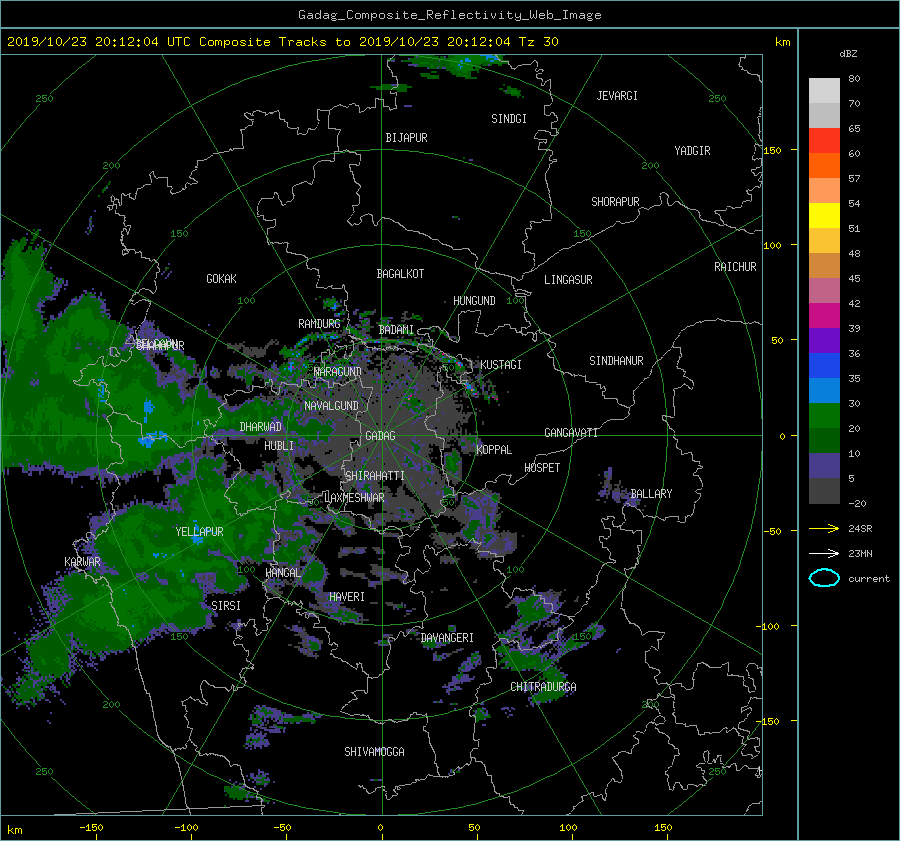Pick the magenta 42 dBZ legend swatch
Screen dimensions: 900x841
tap(824, 315)
